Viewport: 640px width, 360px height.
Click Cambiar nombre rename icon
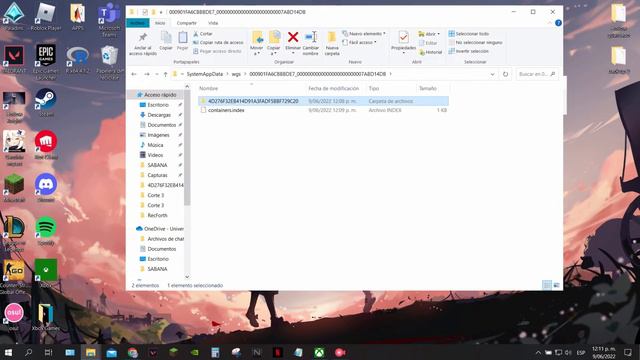[x=311, y=37]
